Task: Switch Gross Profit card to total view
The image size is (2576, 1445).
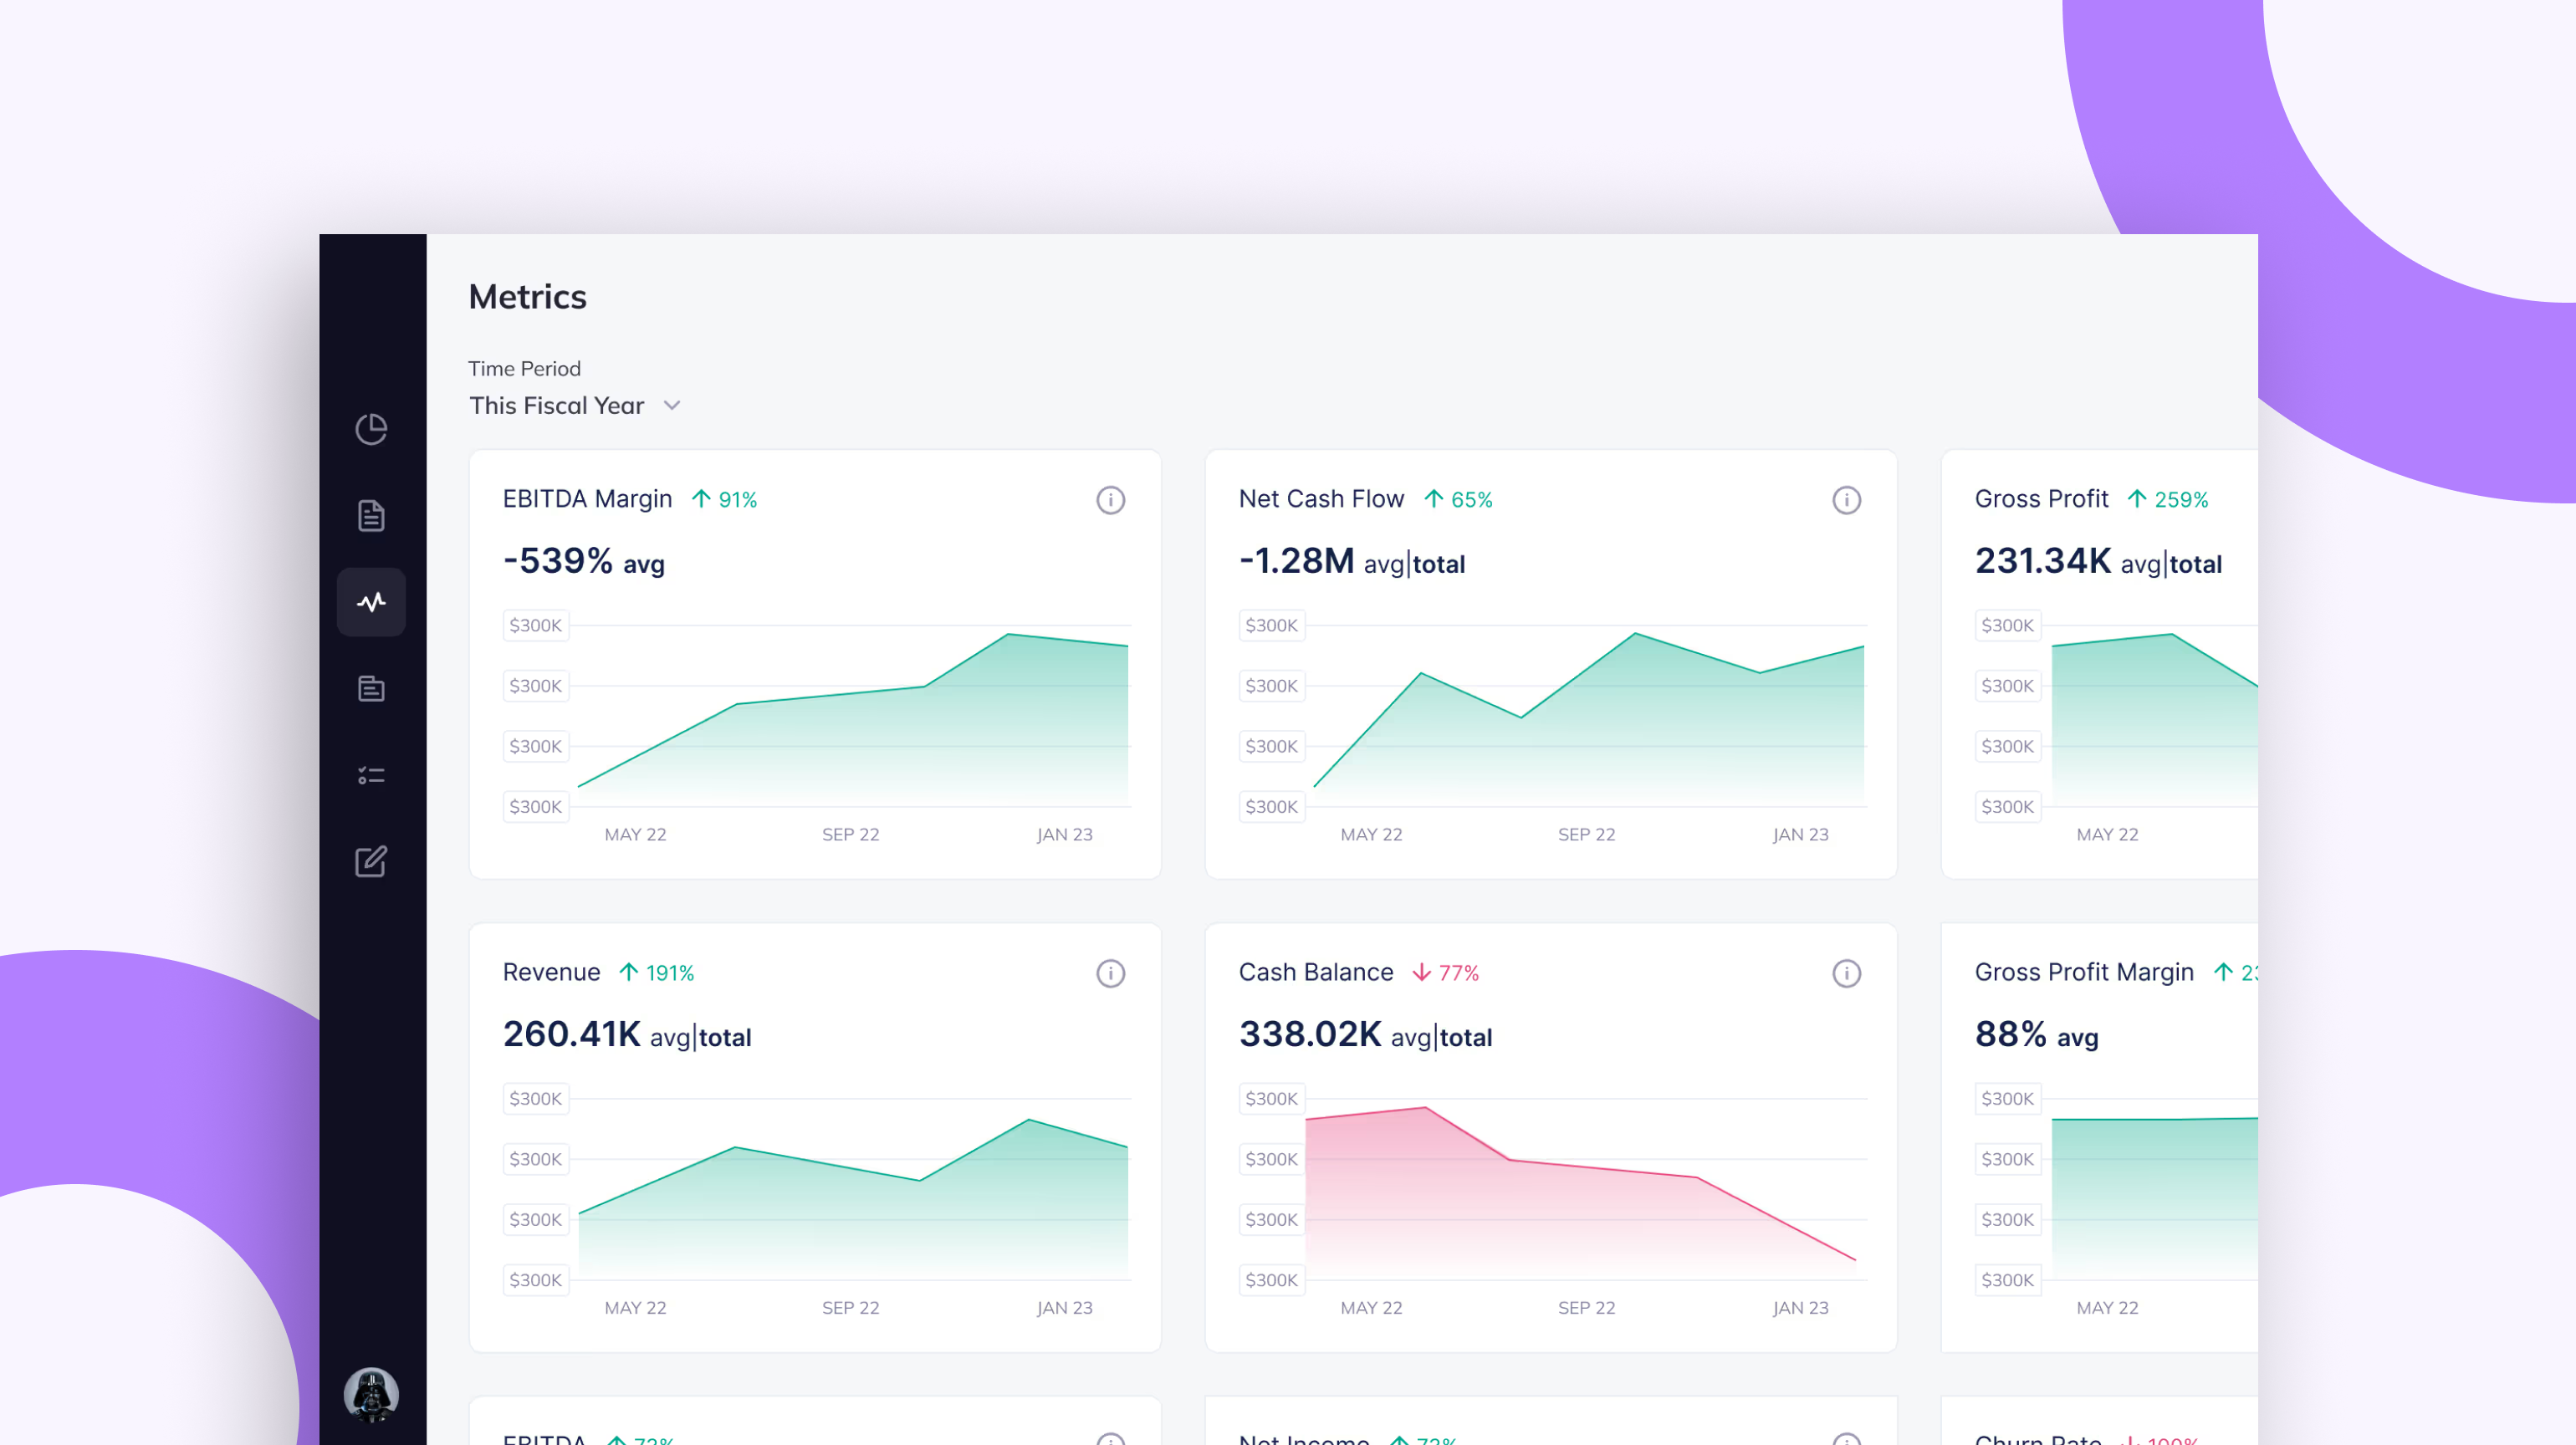Action: (2196, 564)
